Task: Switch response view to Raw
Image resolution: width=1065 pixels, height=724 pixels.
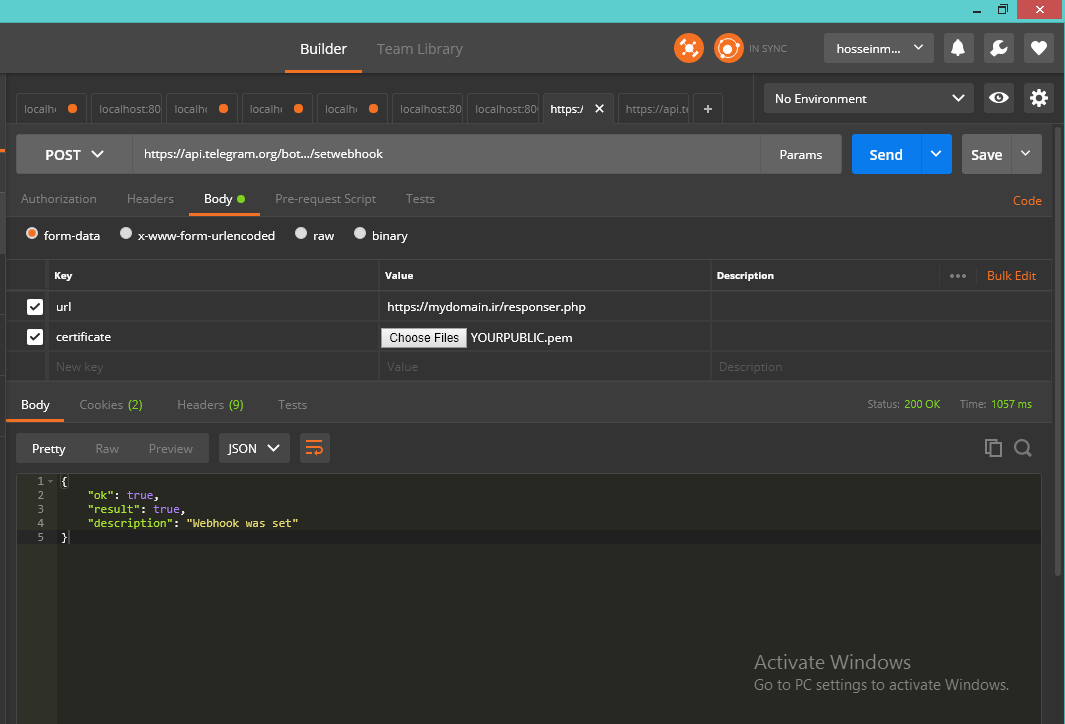Action: (107, 448)
